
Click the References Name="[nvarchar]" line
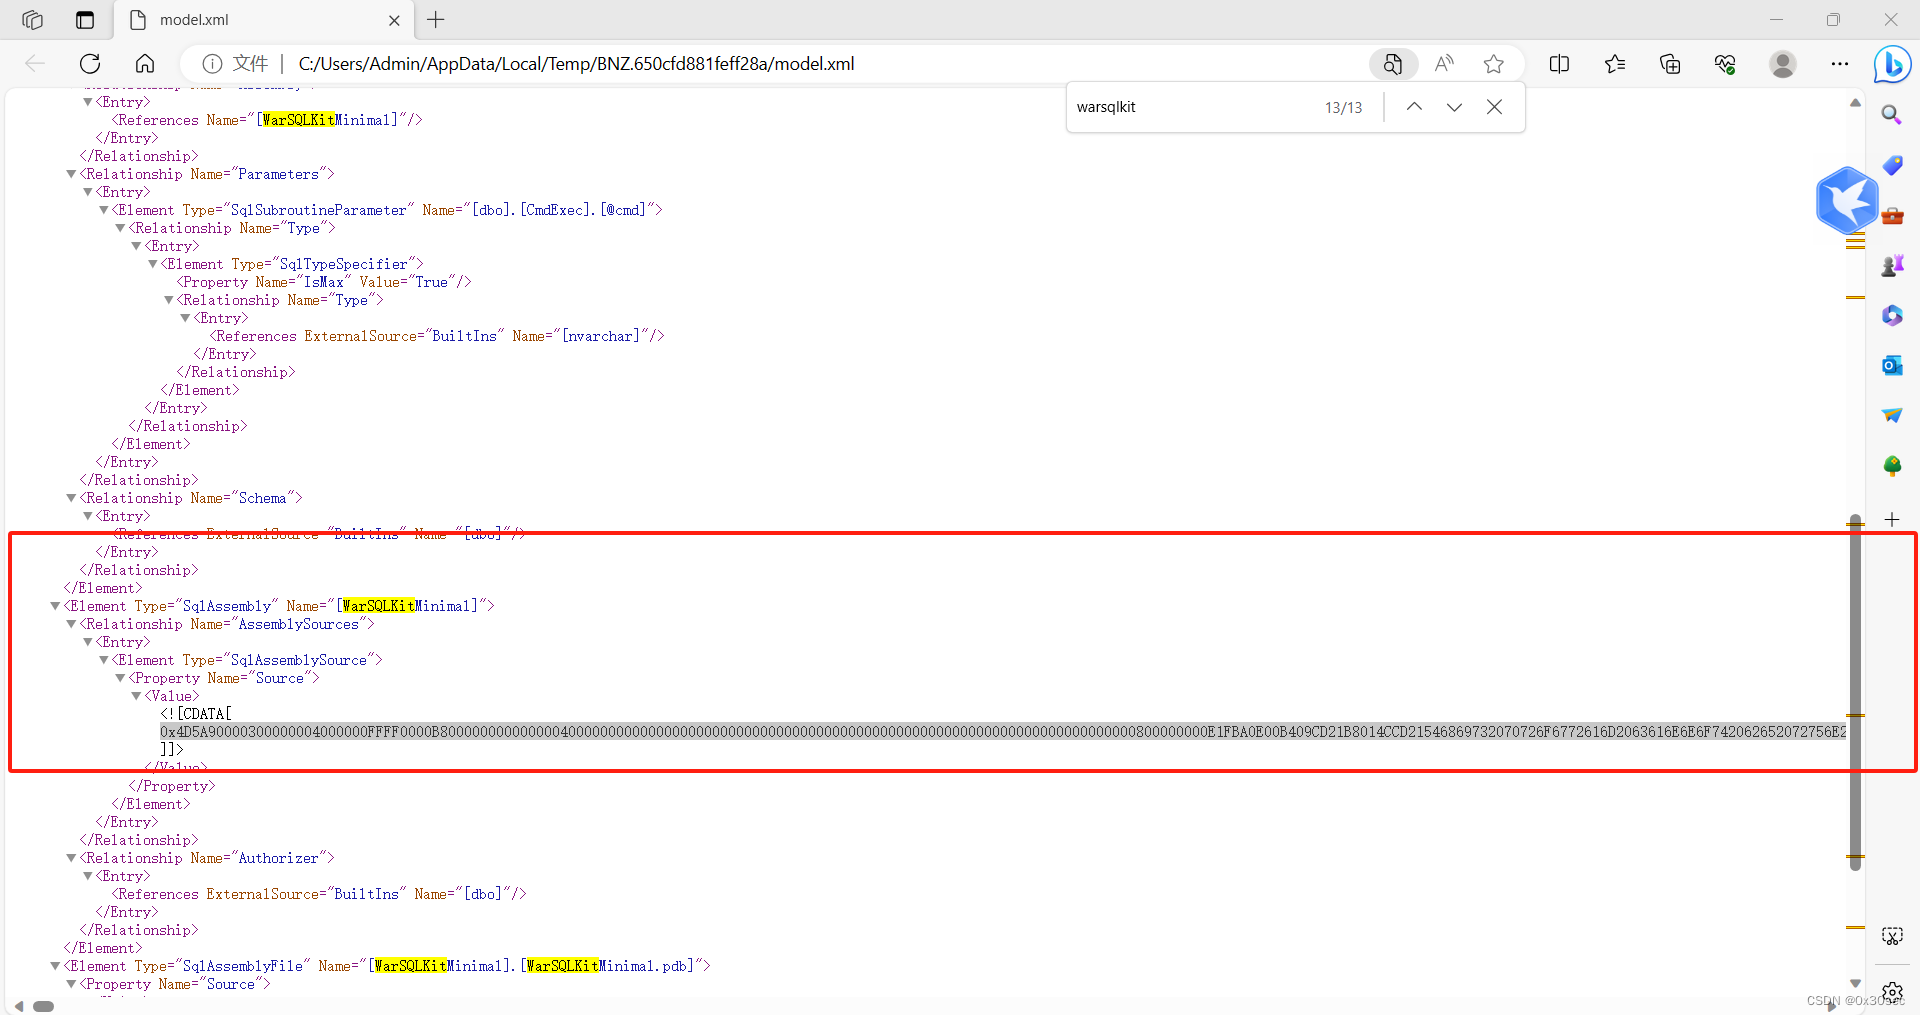437,336
